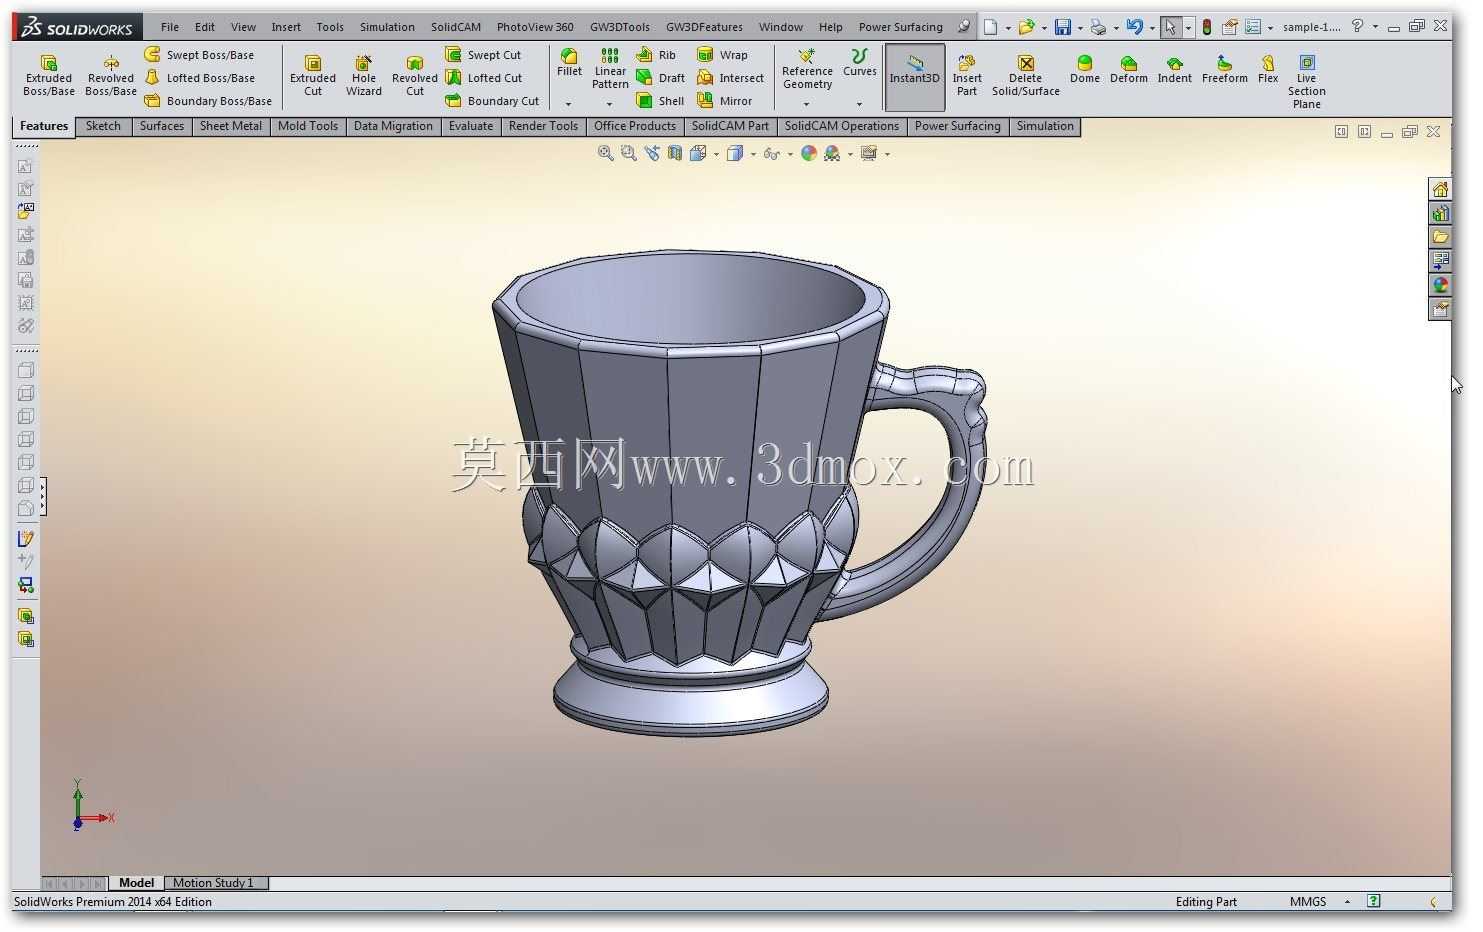Switch to the Evaluate tab
This screenshot has height=932, width=1483.
pyautogui.click(x=471, y=126)
